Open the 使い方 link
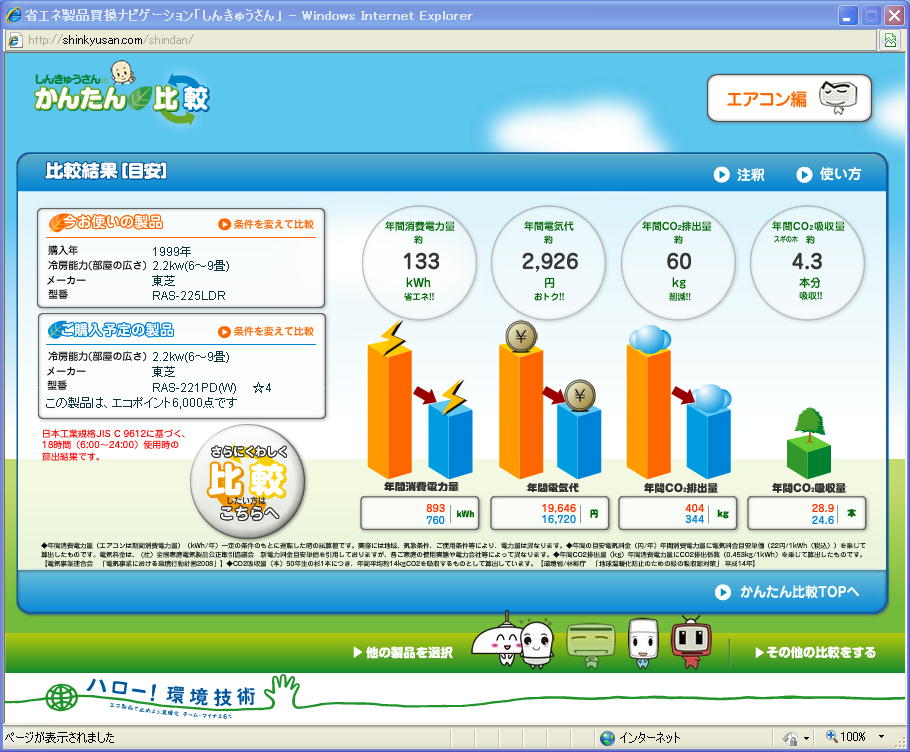Screen dimensions: 910x752 829,174
